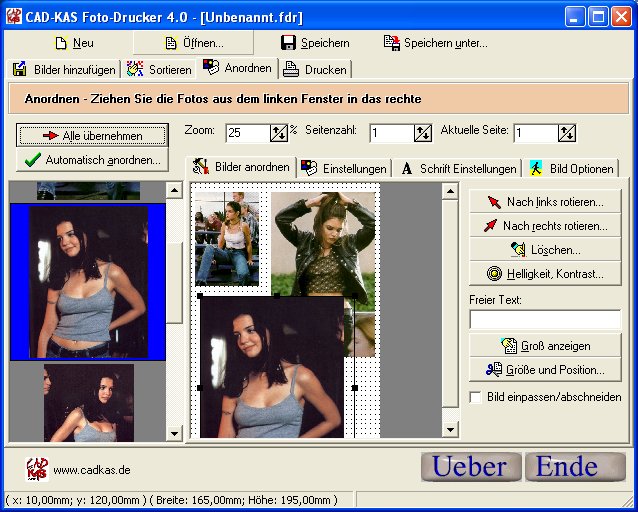Click Groß anzeigen to enlarge view
The height and width of the screenshot is (512, 638).
tap(546, 346)
